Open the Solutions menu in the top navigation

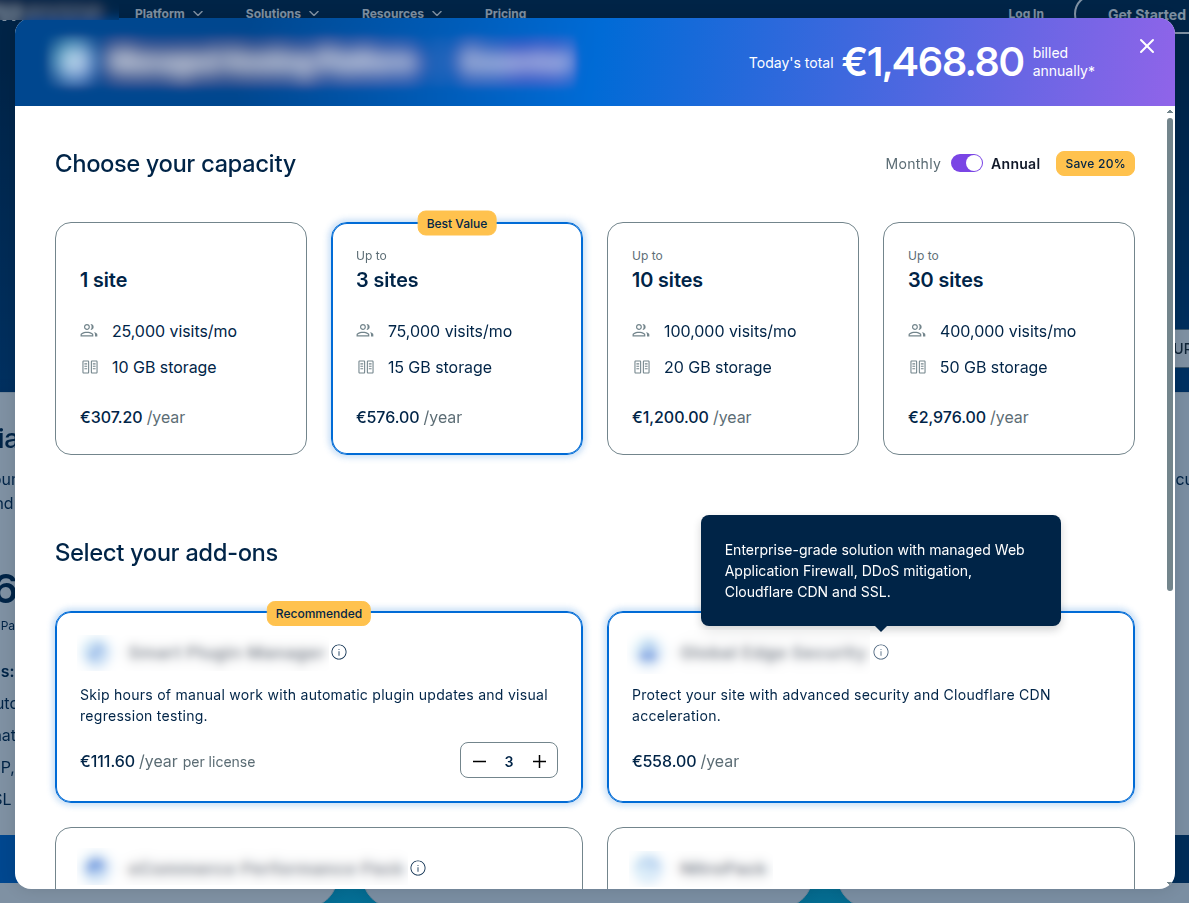(282, 13)
